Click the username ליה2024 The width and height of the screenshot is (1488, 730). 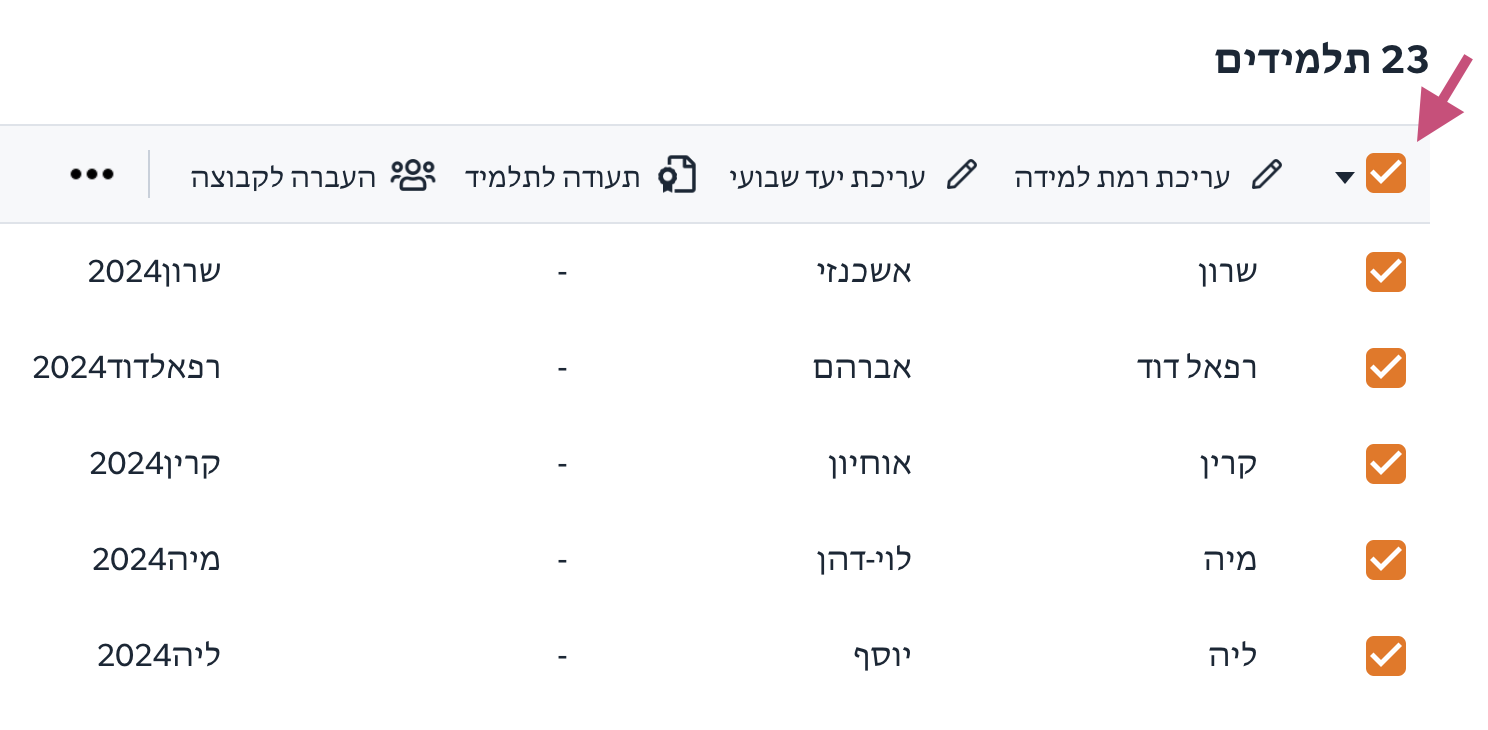(x=159, y=656)
